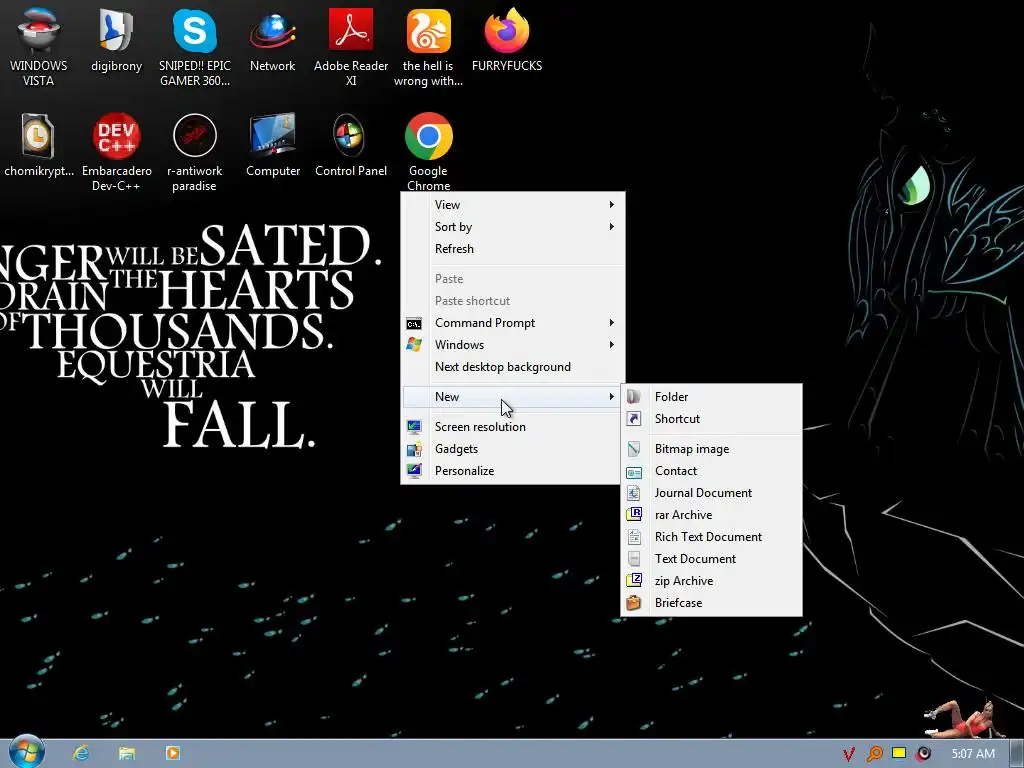Click the orange magnifier tray icon

(874, 754)
